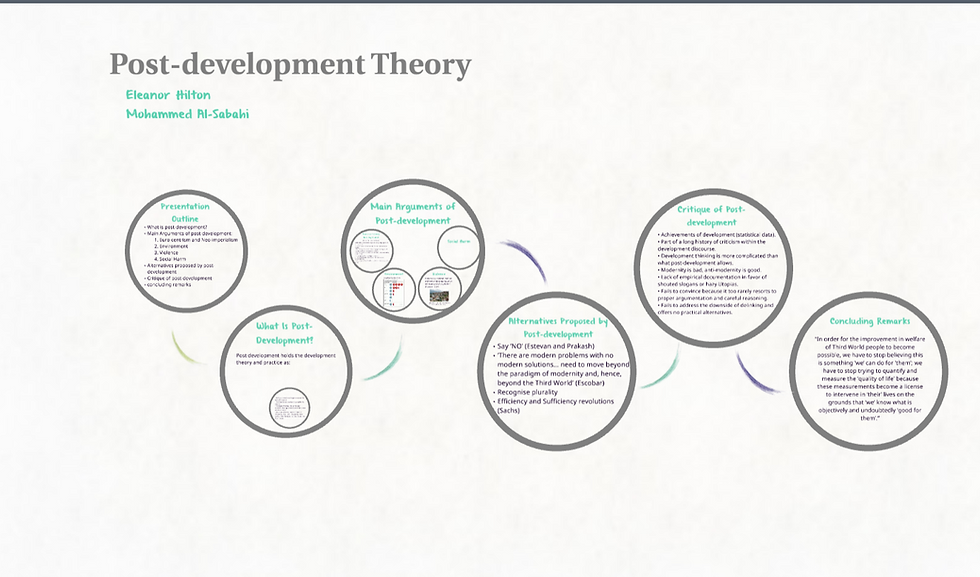The height and width of the screenshot is (577, 980).
Task: Open the Violence sub-circle with photo
Action: point(440,289)
